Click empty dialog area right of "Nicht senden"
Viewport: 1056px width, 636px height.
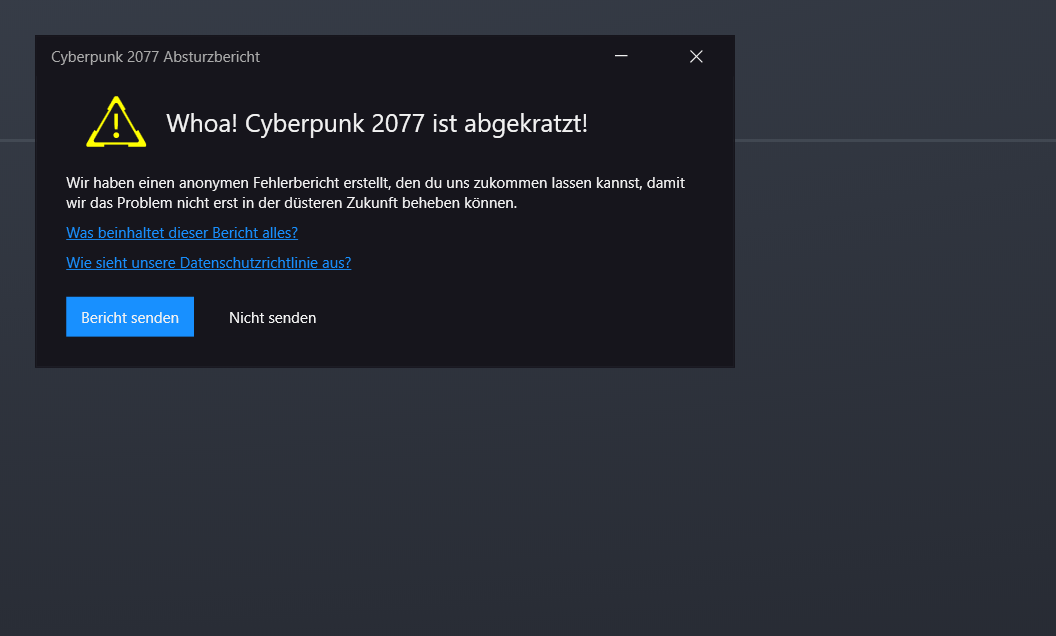click(x=520, y=318)
